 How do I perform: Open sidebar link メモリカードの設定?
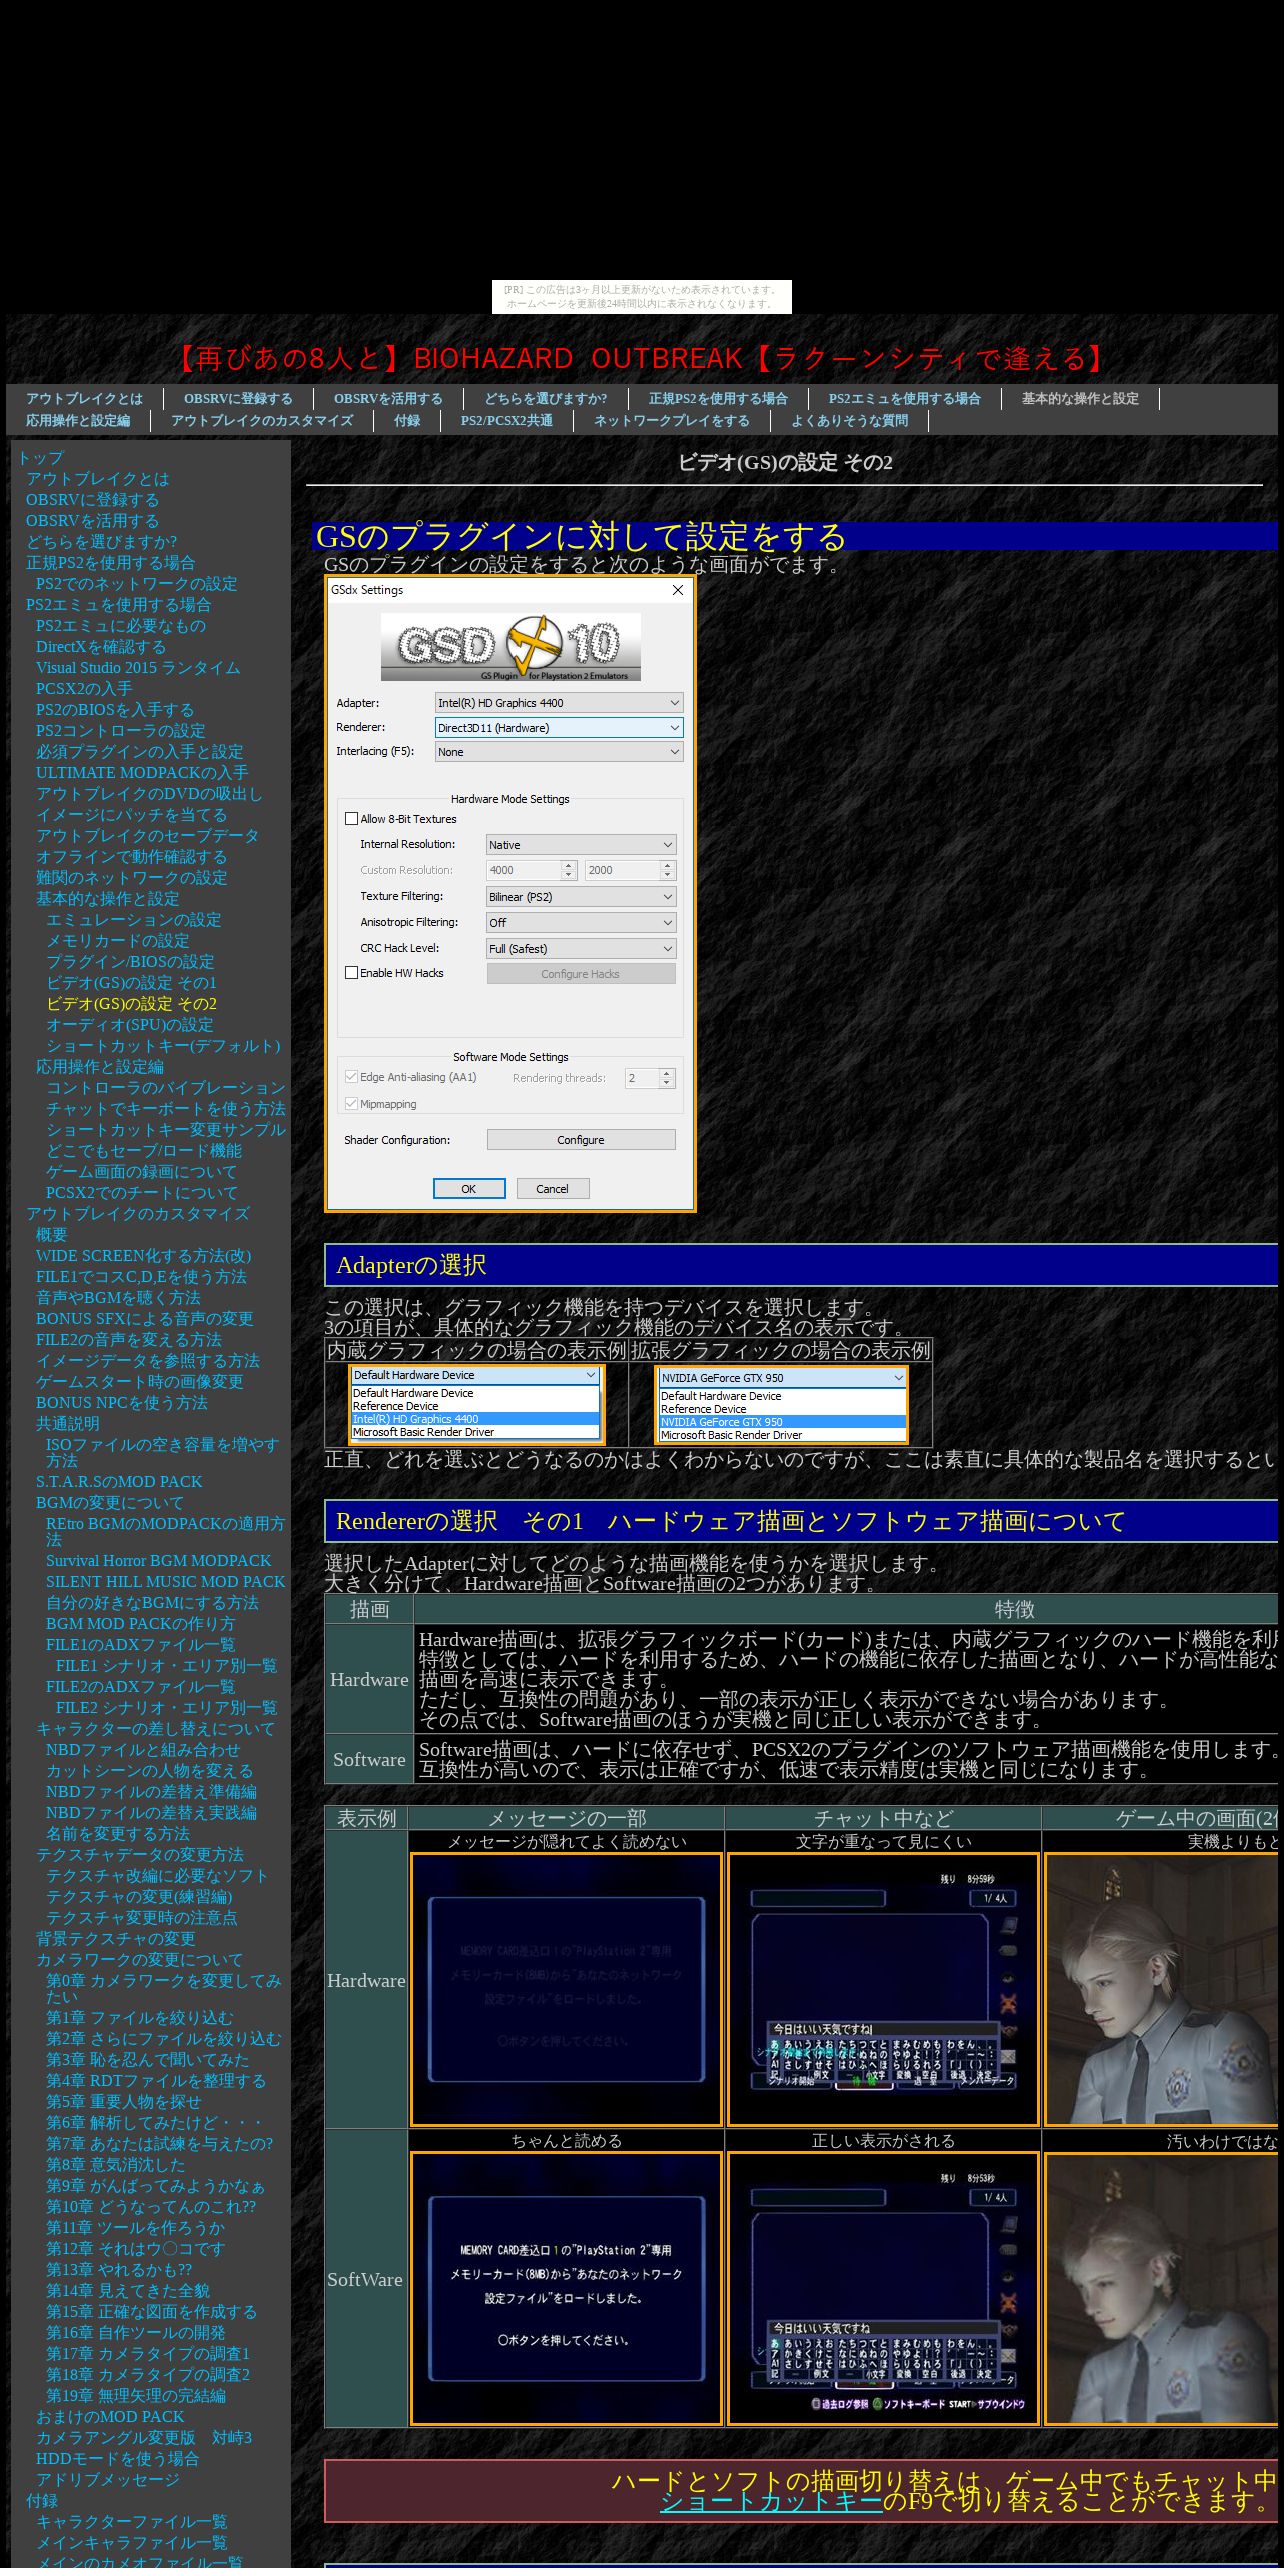pyautogui.click(x=118, y=941)
